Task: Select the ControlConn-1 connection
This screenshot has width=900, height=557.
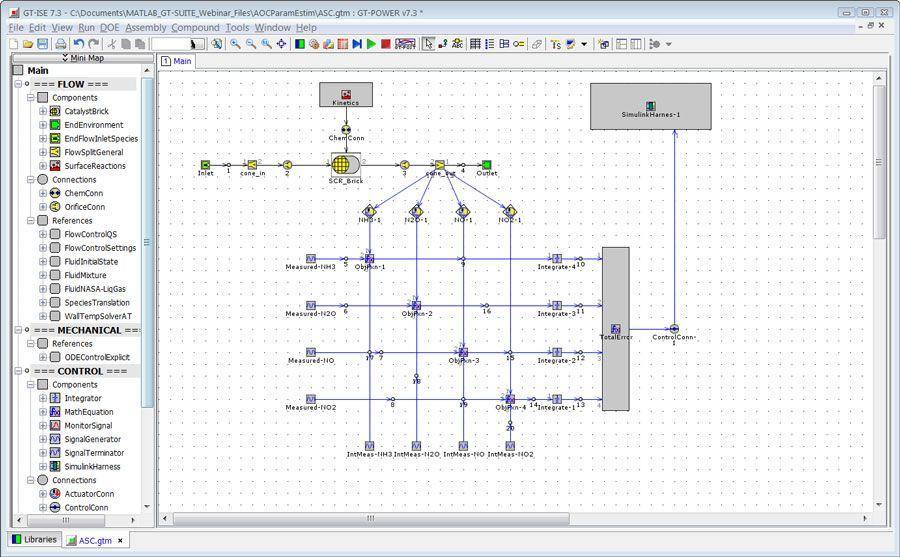Action: point(674,329)
